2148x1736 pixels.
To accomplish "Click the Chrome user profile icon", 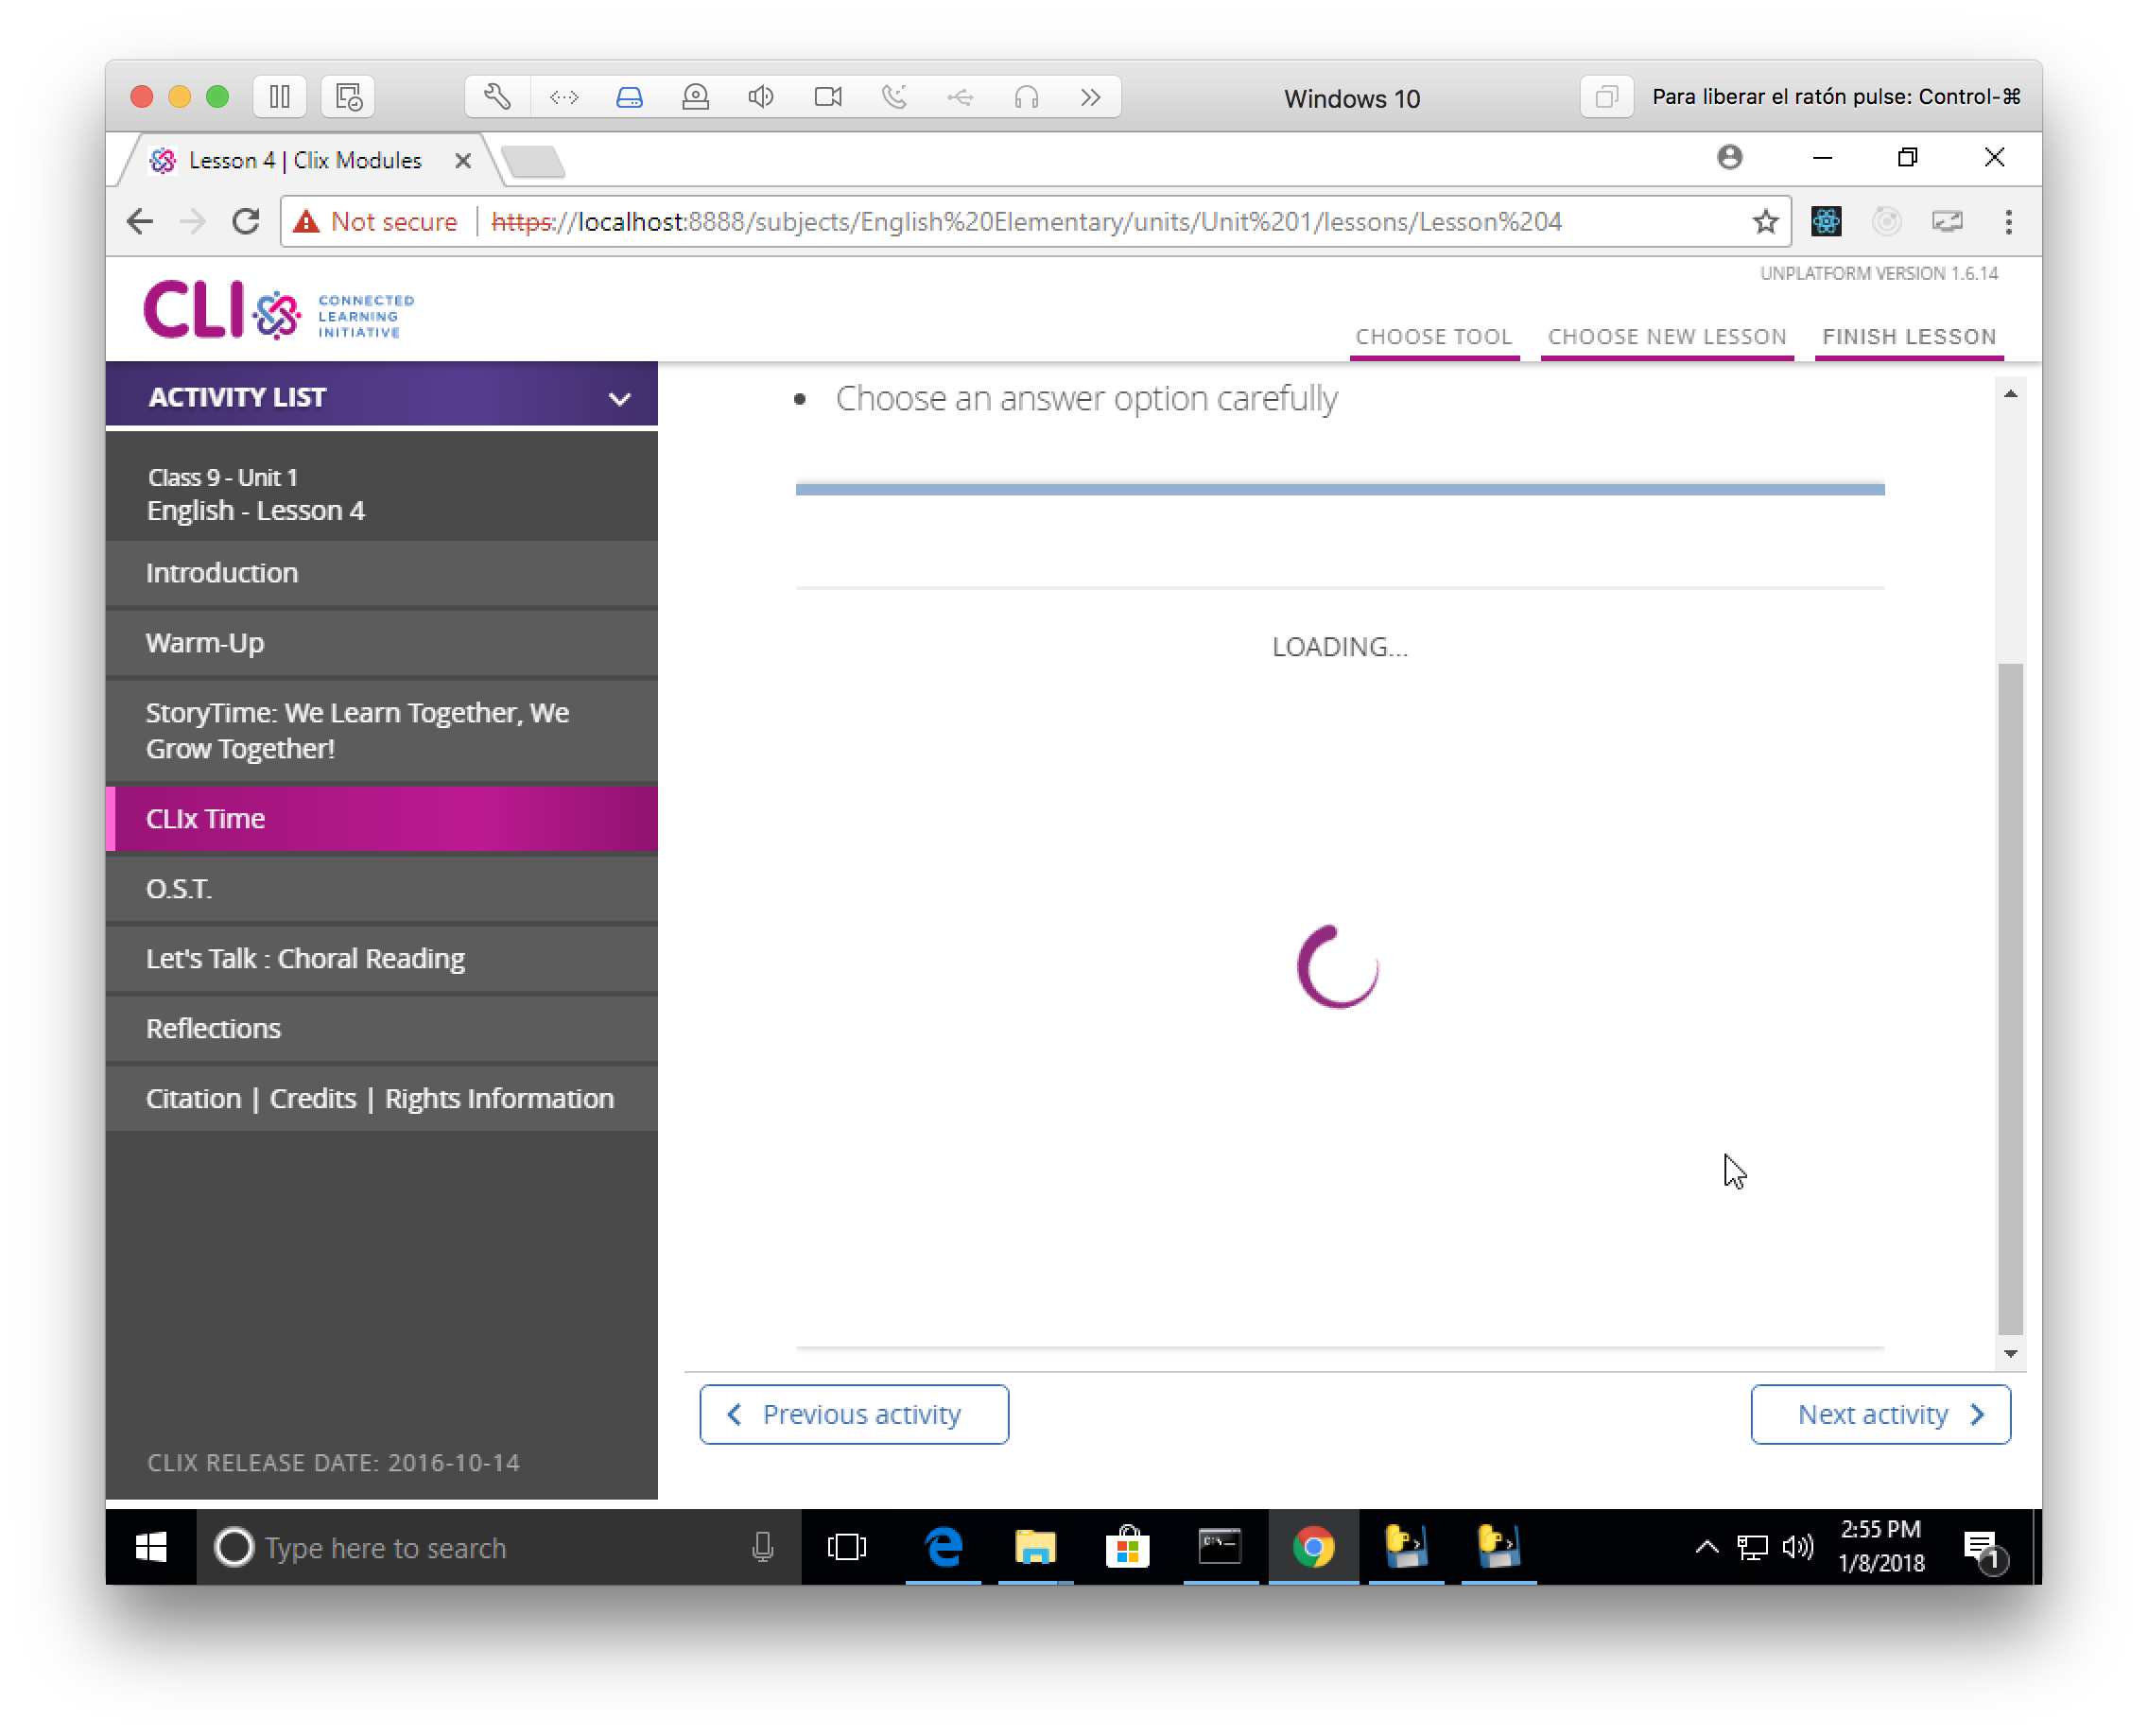I will coord(1729,158).
